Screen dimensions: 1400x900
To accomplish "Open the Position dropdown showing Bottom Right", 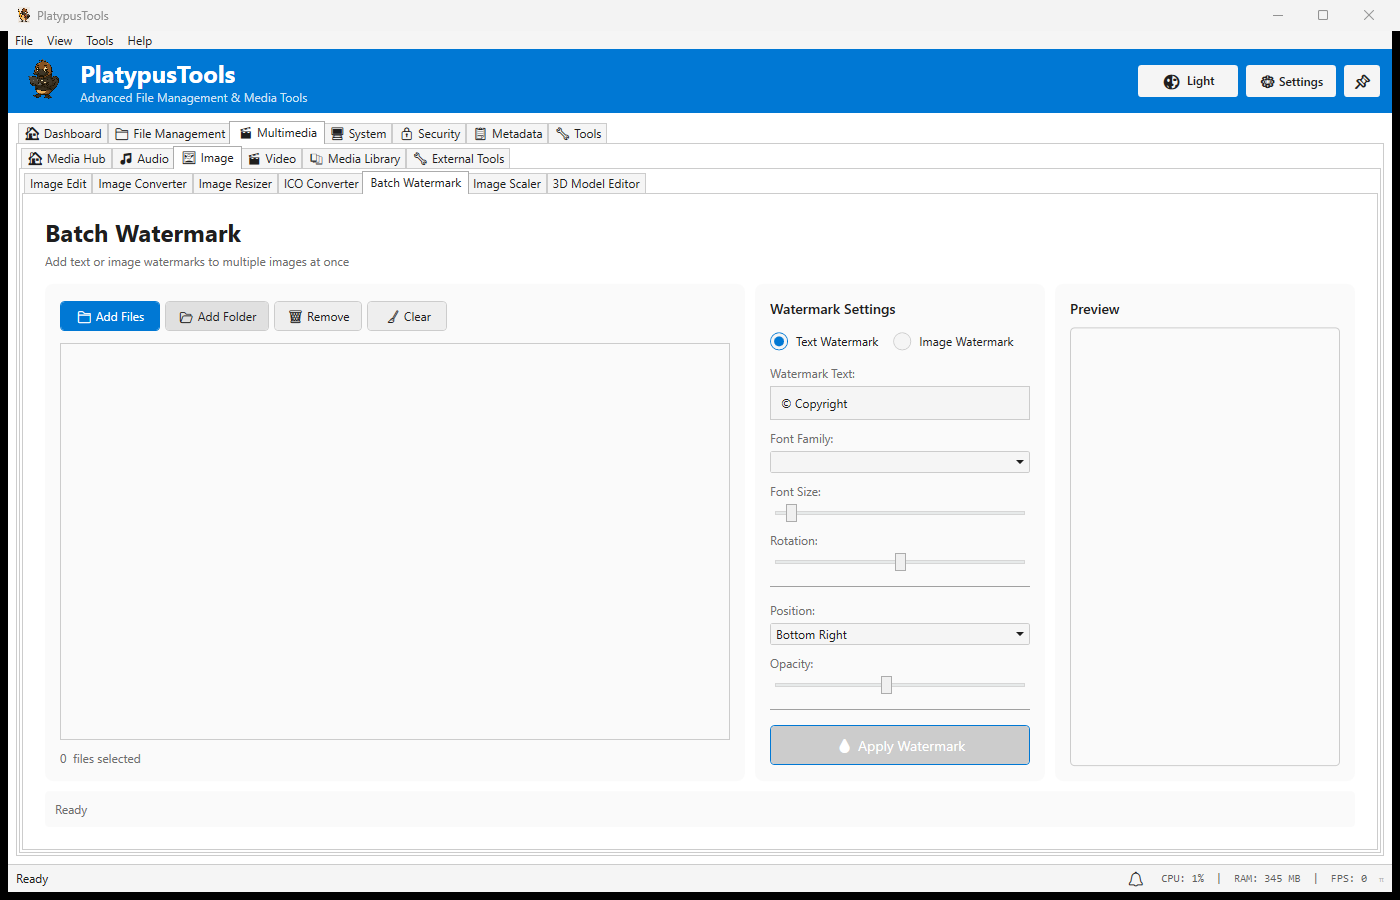I will point(899,635).
